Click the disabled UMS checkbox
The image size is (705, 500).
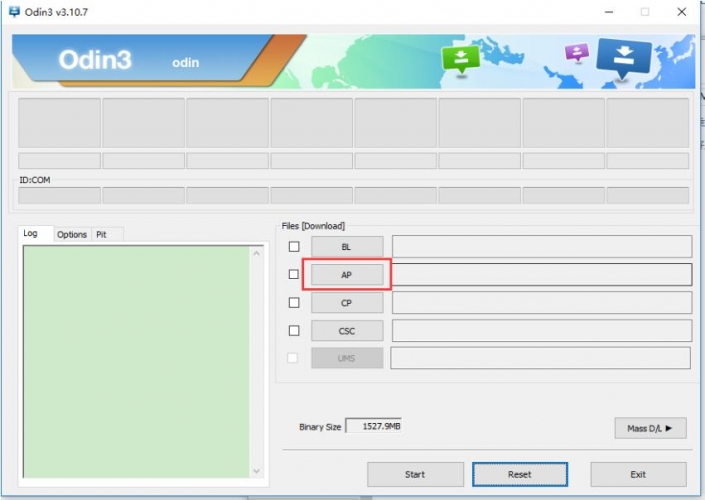point(292,358)
